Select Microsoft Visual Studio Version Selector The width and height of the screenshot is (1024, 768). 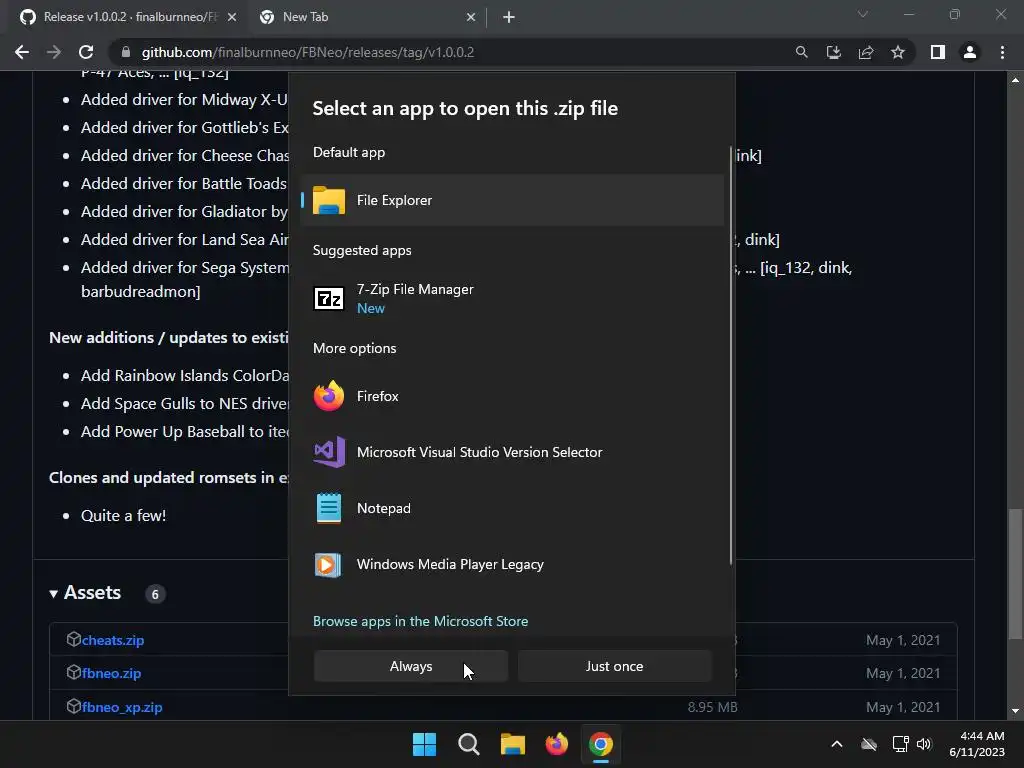(513, 452)
